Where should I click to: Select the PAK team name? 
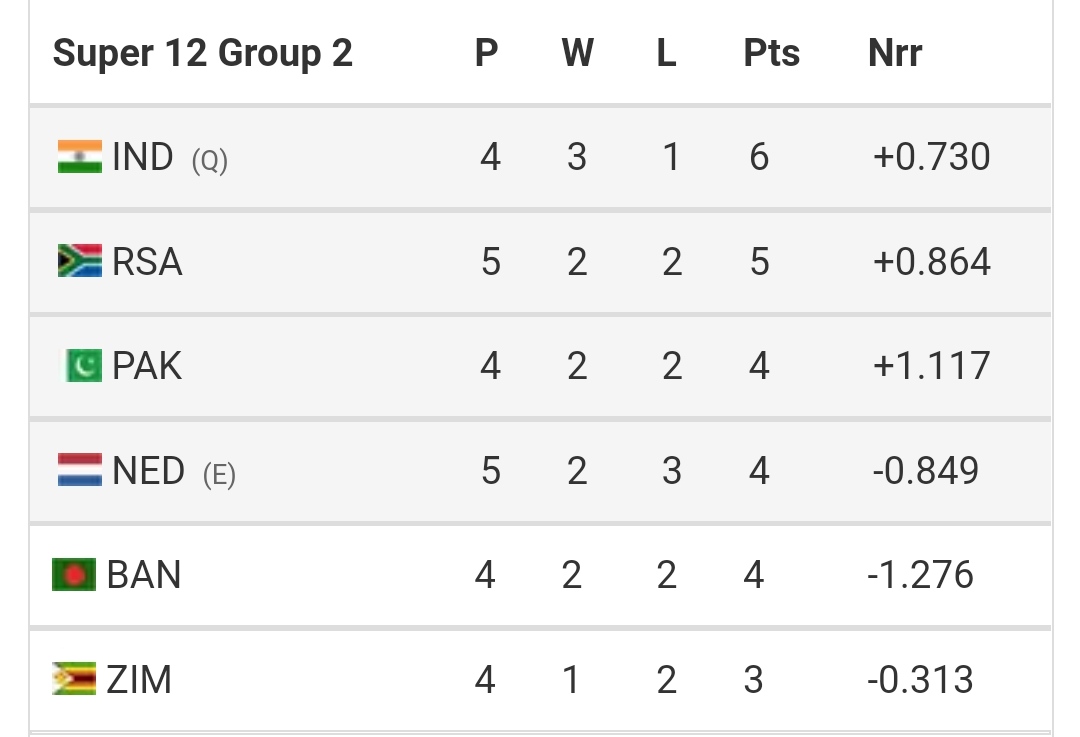click(x=147, y=366)
